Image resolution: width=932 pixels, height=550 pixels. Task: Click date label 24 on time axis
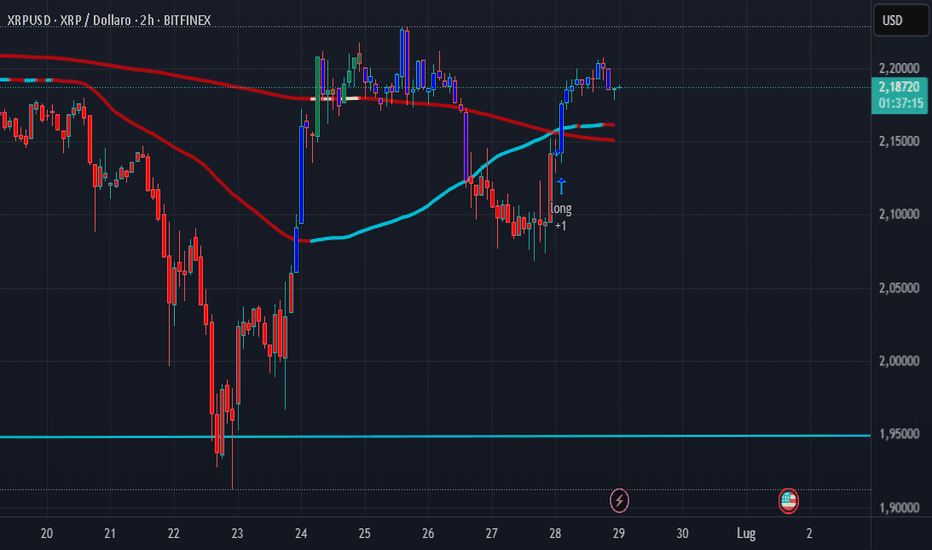pyautogui.click(x=301, y=533)
